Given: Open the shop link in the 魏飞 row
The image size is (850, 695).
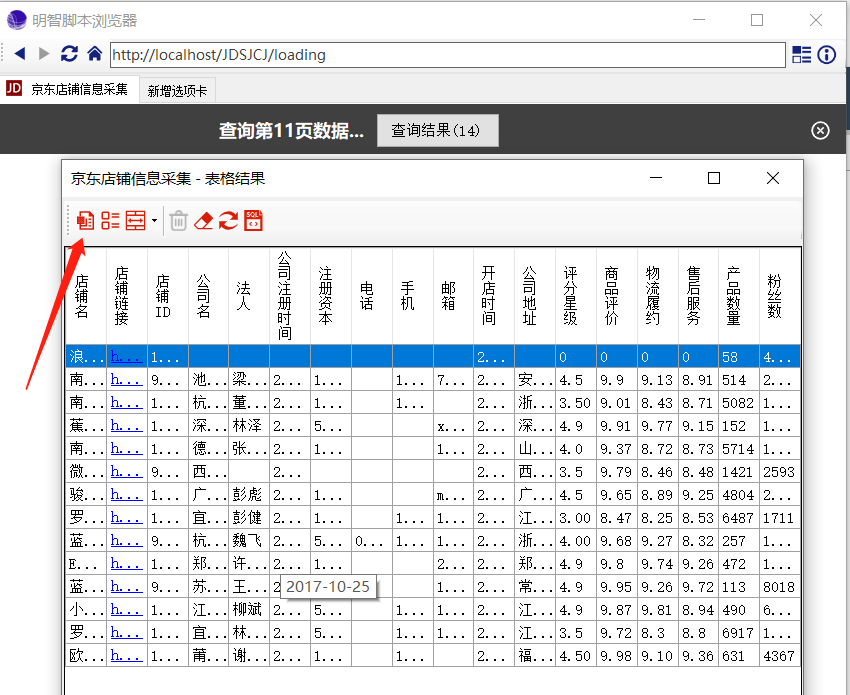Looking at the screenshot, I should 126,540.
